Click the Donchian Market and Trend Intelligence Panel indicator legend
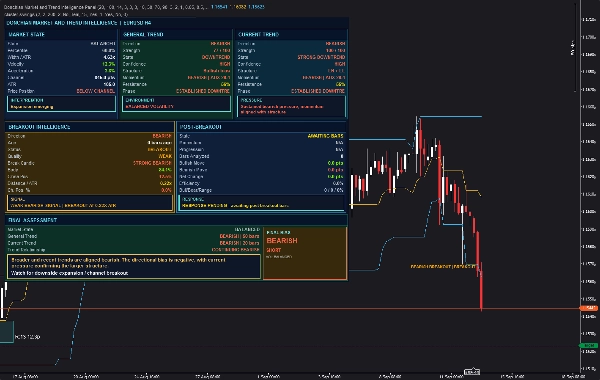The width and height of the screenshot is (600, 380). click(134, 7)
